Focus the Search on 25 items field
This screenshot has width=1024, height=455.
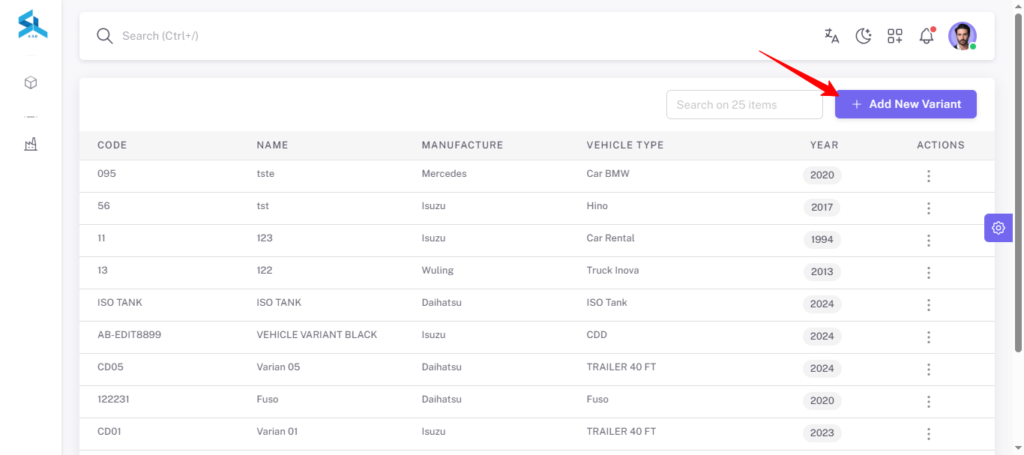[x=744, y=104]
